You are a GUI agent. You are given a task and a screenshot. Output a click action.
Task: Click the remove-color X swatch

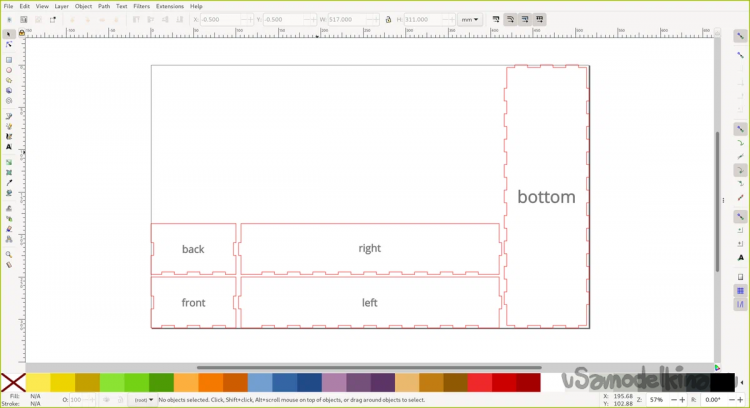(x=13, y=382)
